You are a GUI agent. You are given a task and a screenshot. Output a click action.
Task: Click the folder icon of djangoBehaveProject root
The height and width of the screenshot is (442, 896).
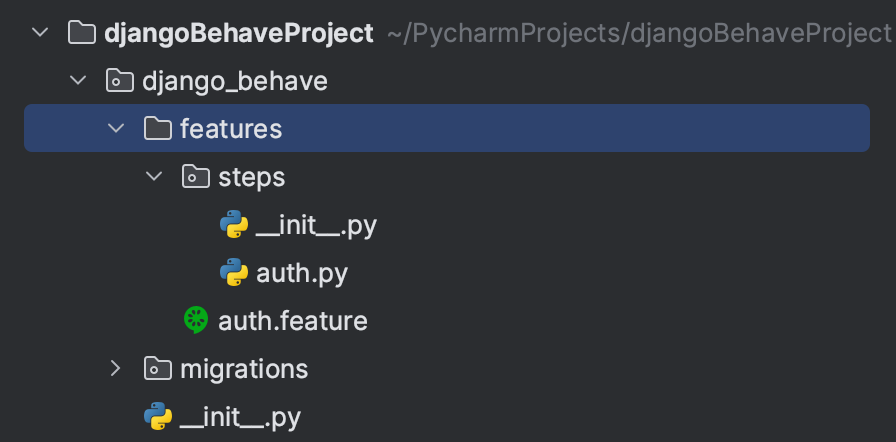tap(82, 33)
